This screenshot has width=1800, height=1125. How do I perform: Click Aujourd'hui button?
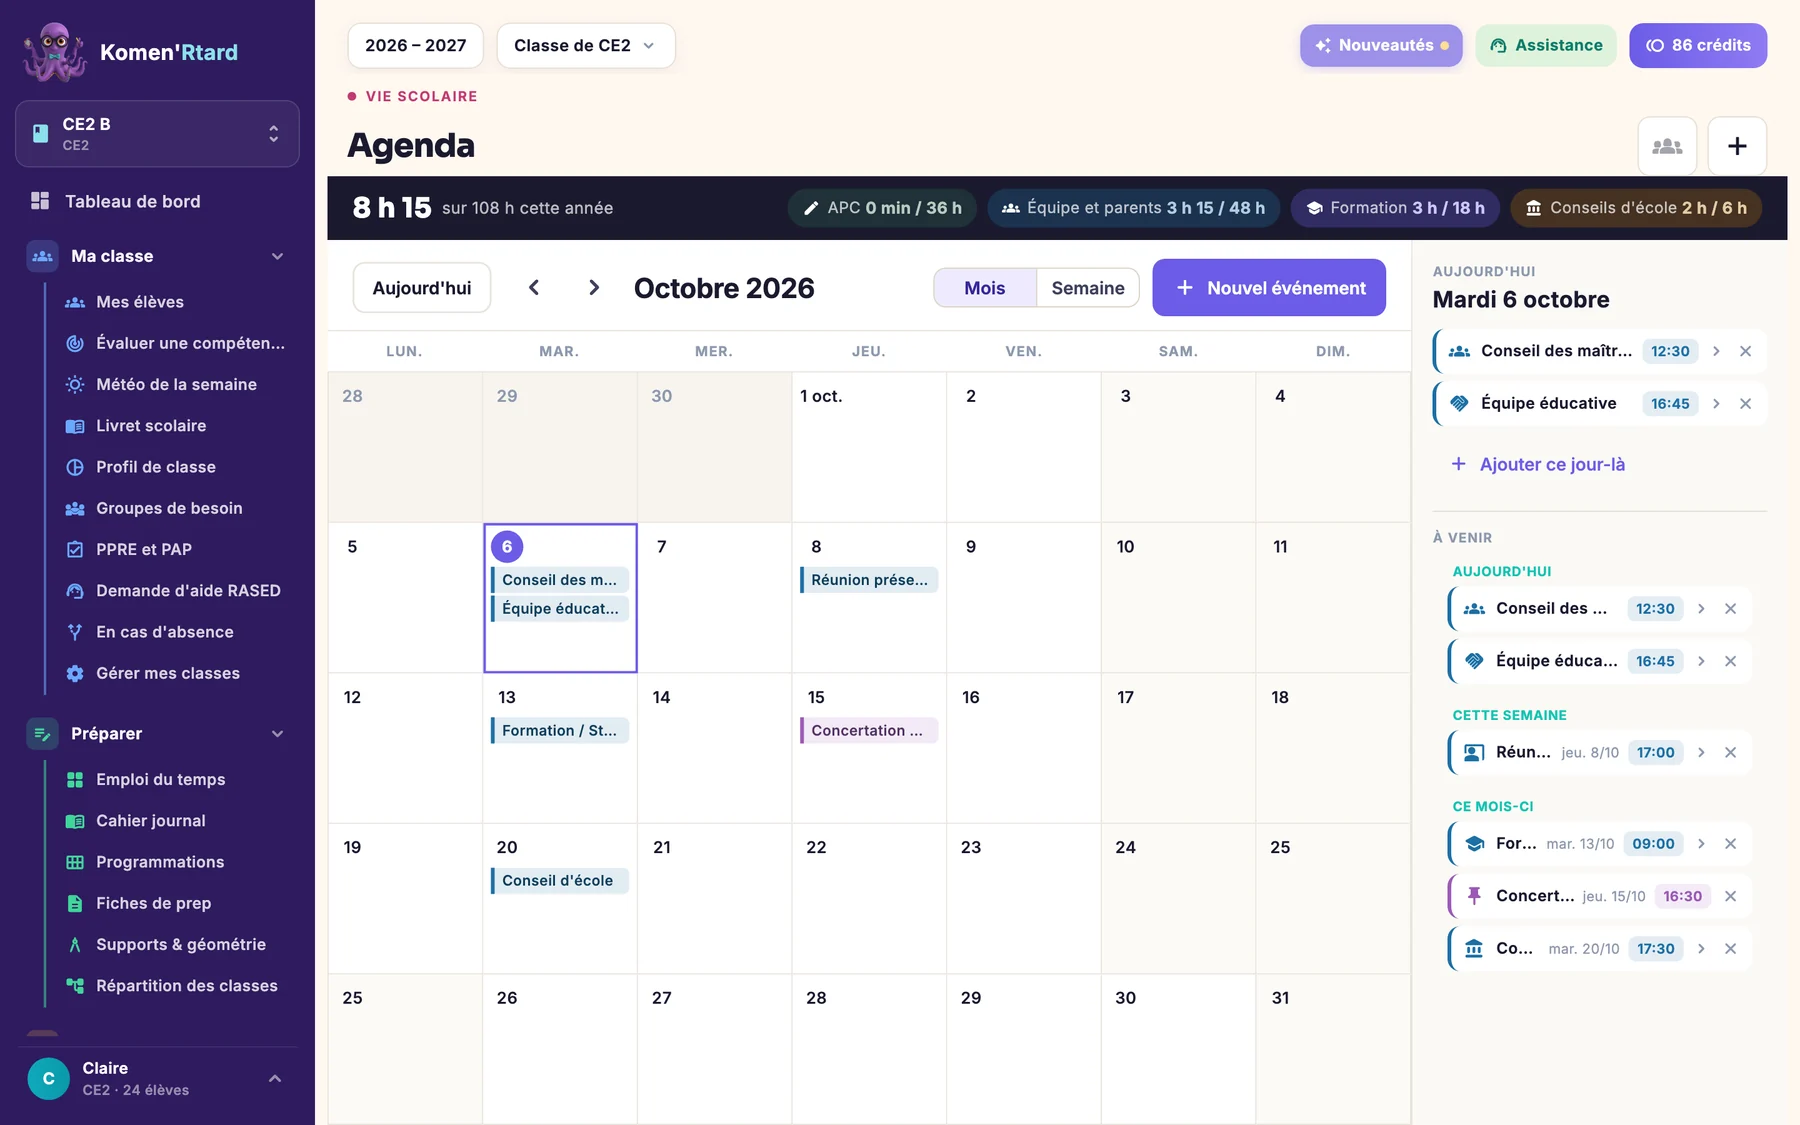tap(422, 288)
